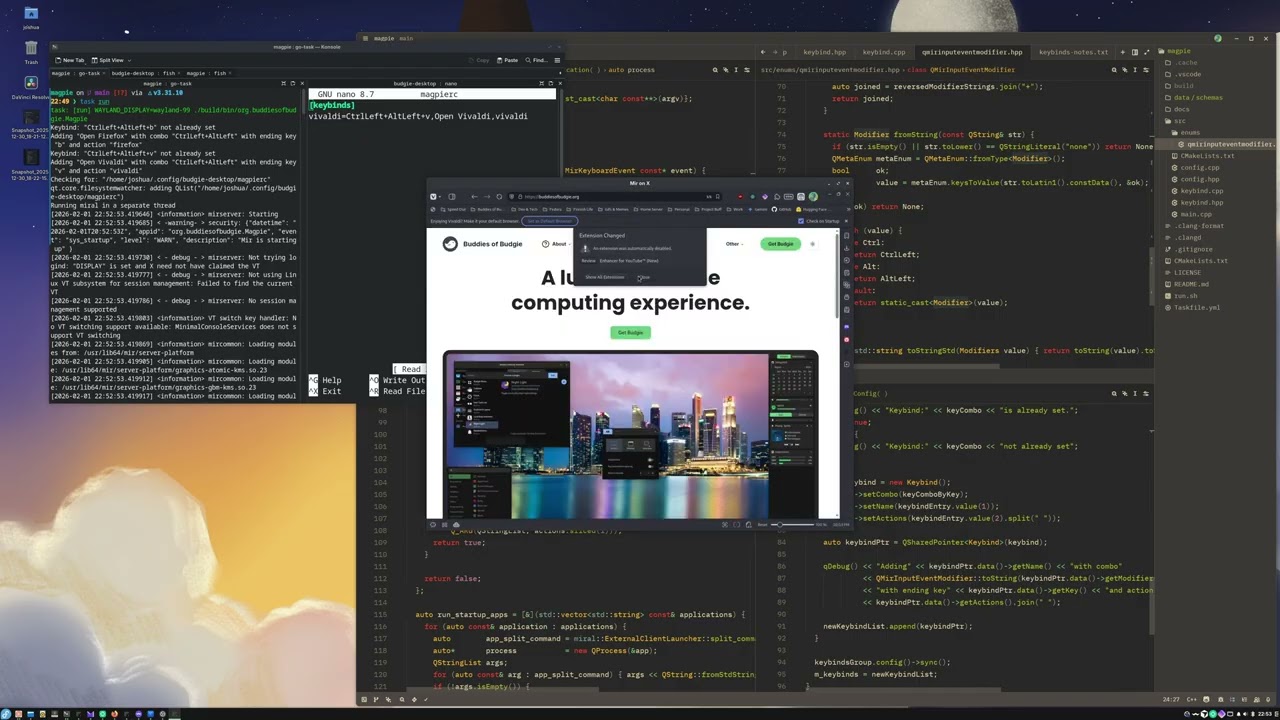The height and width of the screenshot is (720, 1280).
Task: Uncheck the Check on Startup checkbox
Action: (801, 221)
